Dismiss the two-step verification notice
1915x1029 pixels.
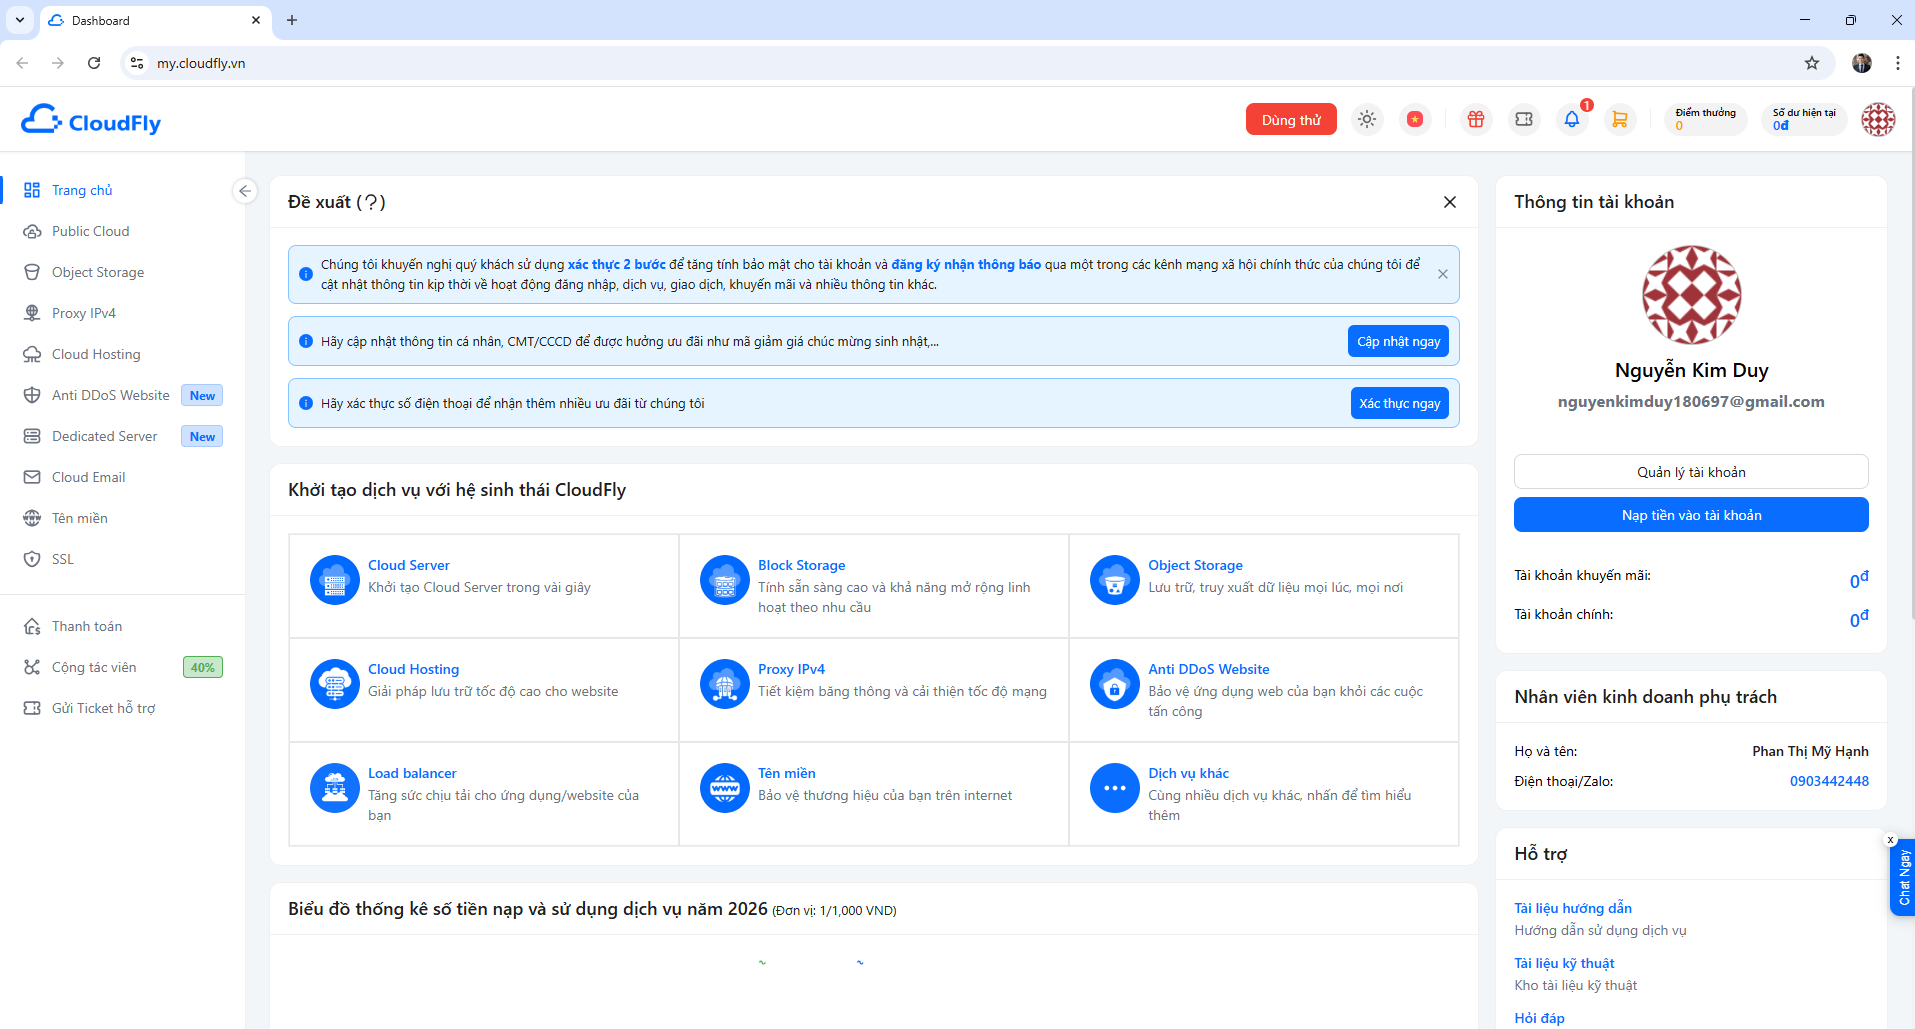1443,274
